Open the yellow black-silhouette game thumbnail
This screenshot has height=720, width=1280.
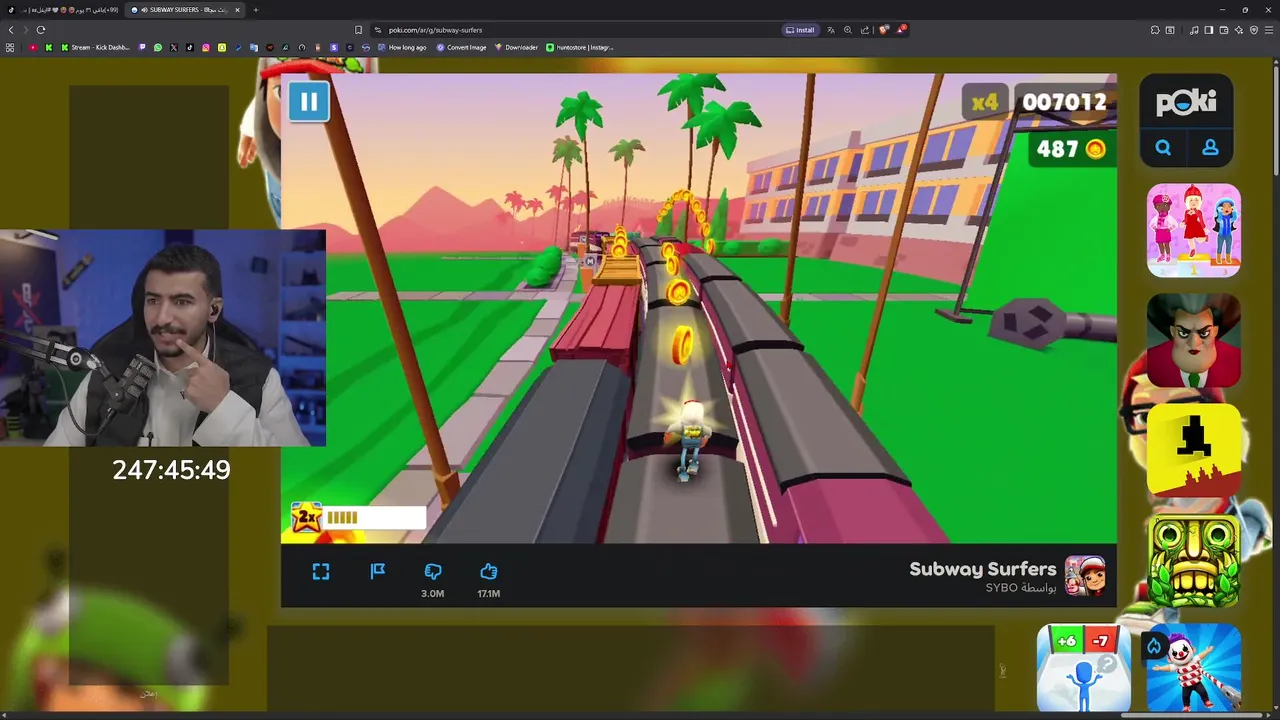[1194, 450]
